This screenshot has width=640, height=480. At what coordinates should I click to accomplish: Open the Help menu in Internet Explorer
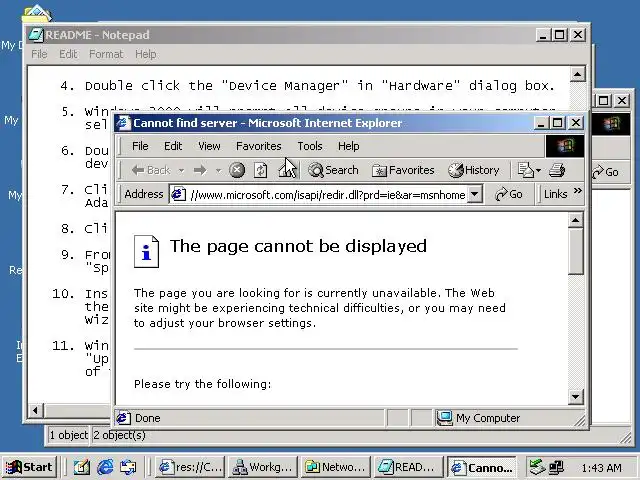point(349,146)
